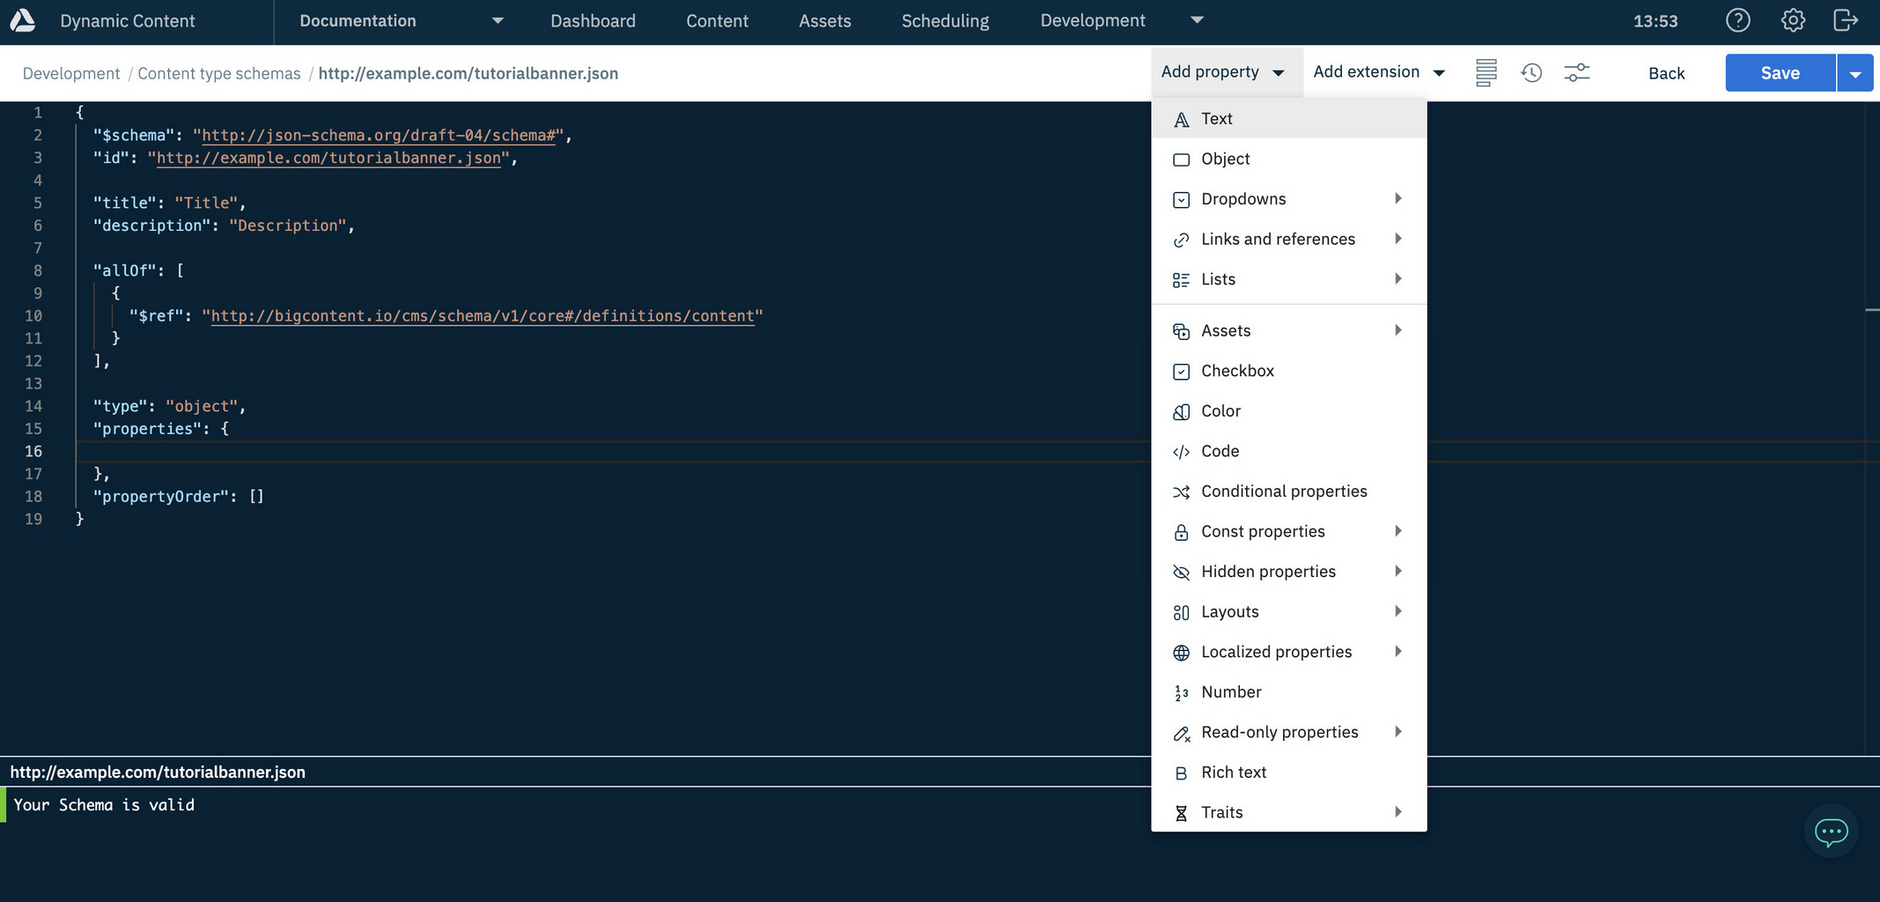Click the Code brackets icon
The height and width of the screenshot is (902, 1880).
[x=1181, y=452]
